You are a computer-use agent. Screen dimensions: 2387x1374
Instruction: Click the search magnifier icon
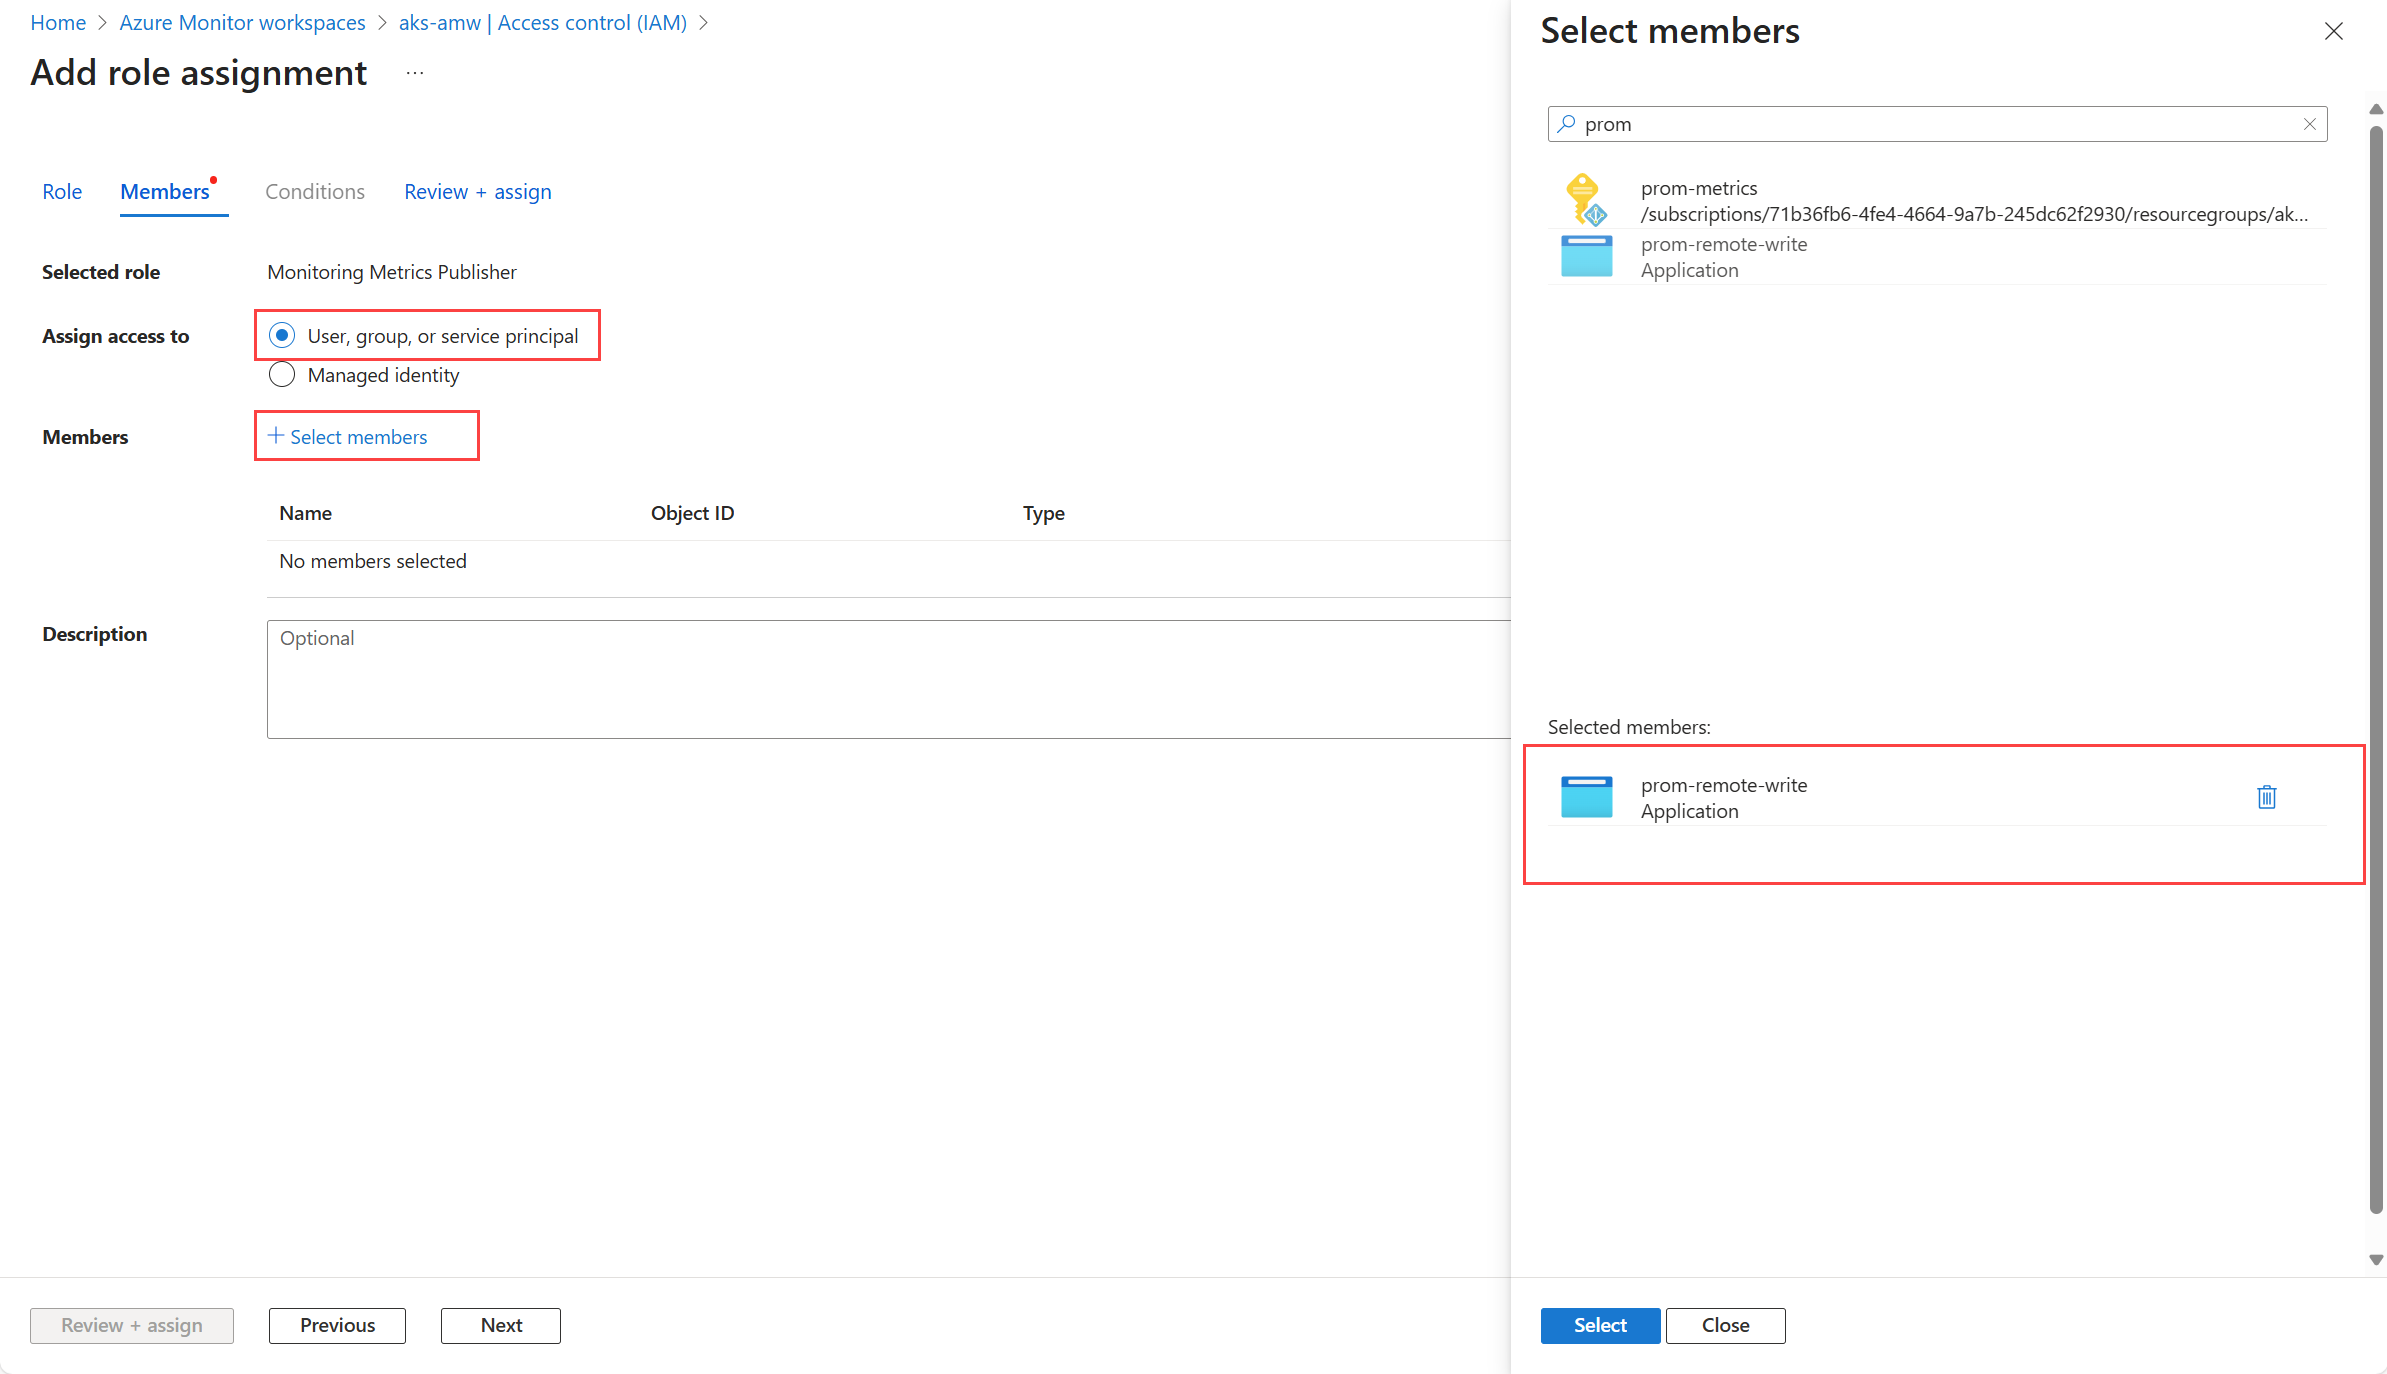1567,124
